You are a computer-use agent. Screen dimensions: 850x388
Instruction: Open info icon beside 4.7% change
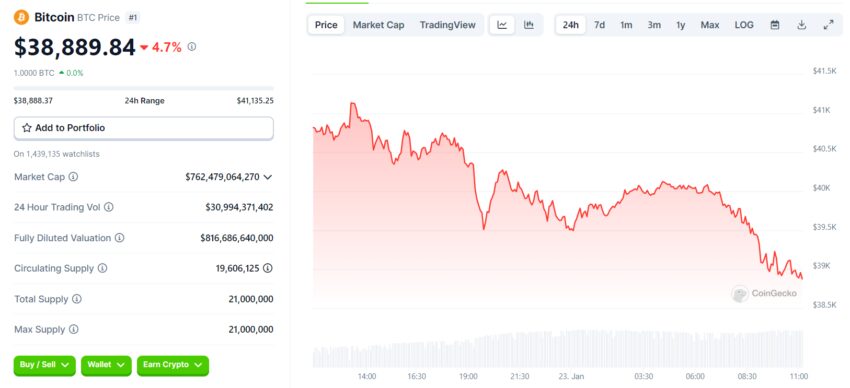coord(192,47)
